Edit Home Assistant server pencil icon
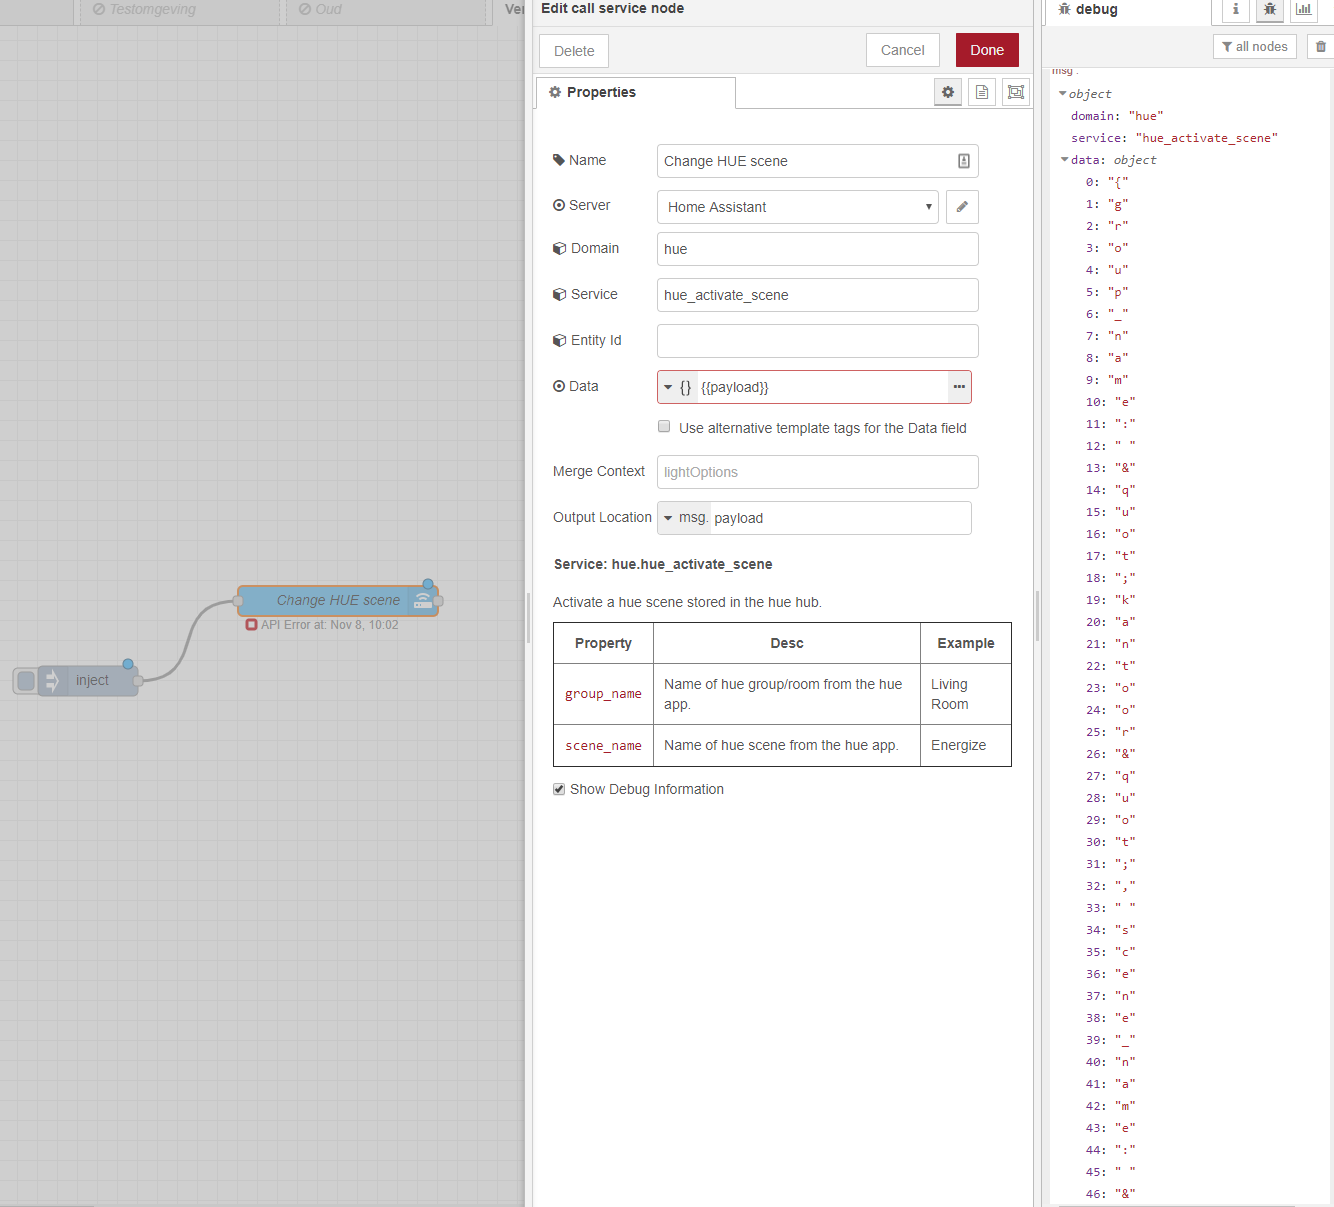Viewport: 1334px width, 1207px height. 962,207
